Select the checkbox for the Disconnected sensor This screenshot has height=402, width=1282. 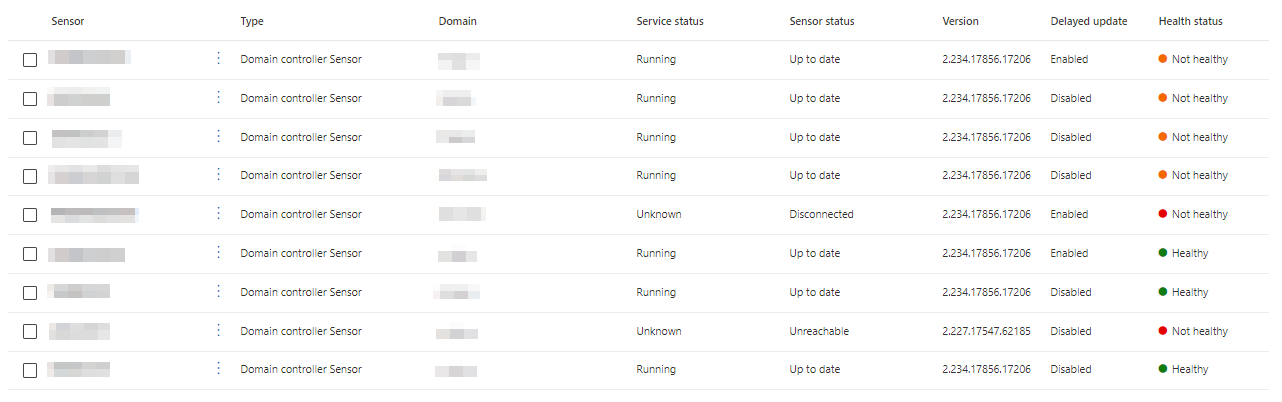(30, 215)
